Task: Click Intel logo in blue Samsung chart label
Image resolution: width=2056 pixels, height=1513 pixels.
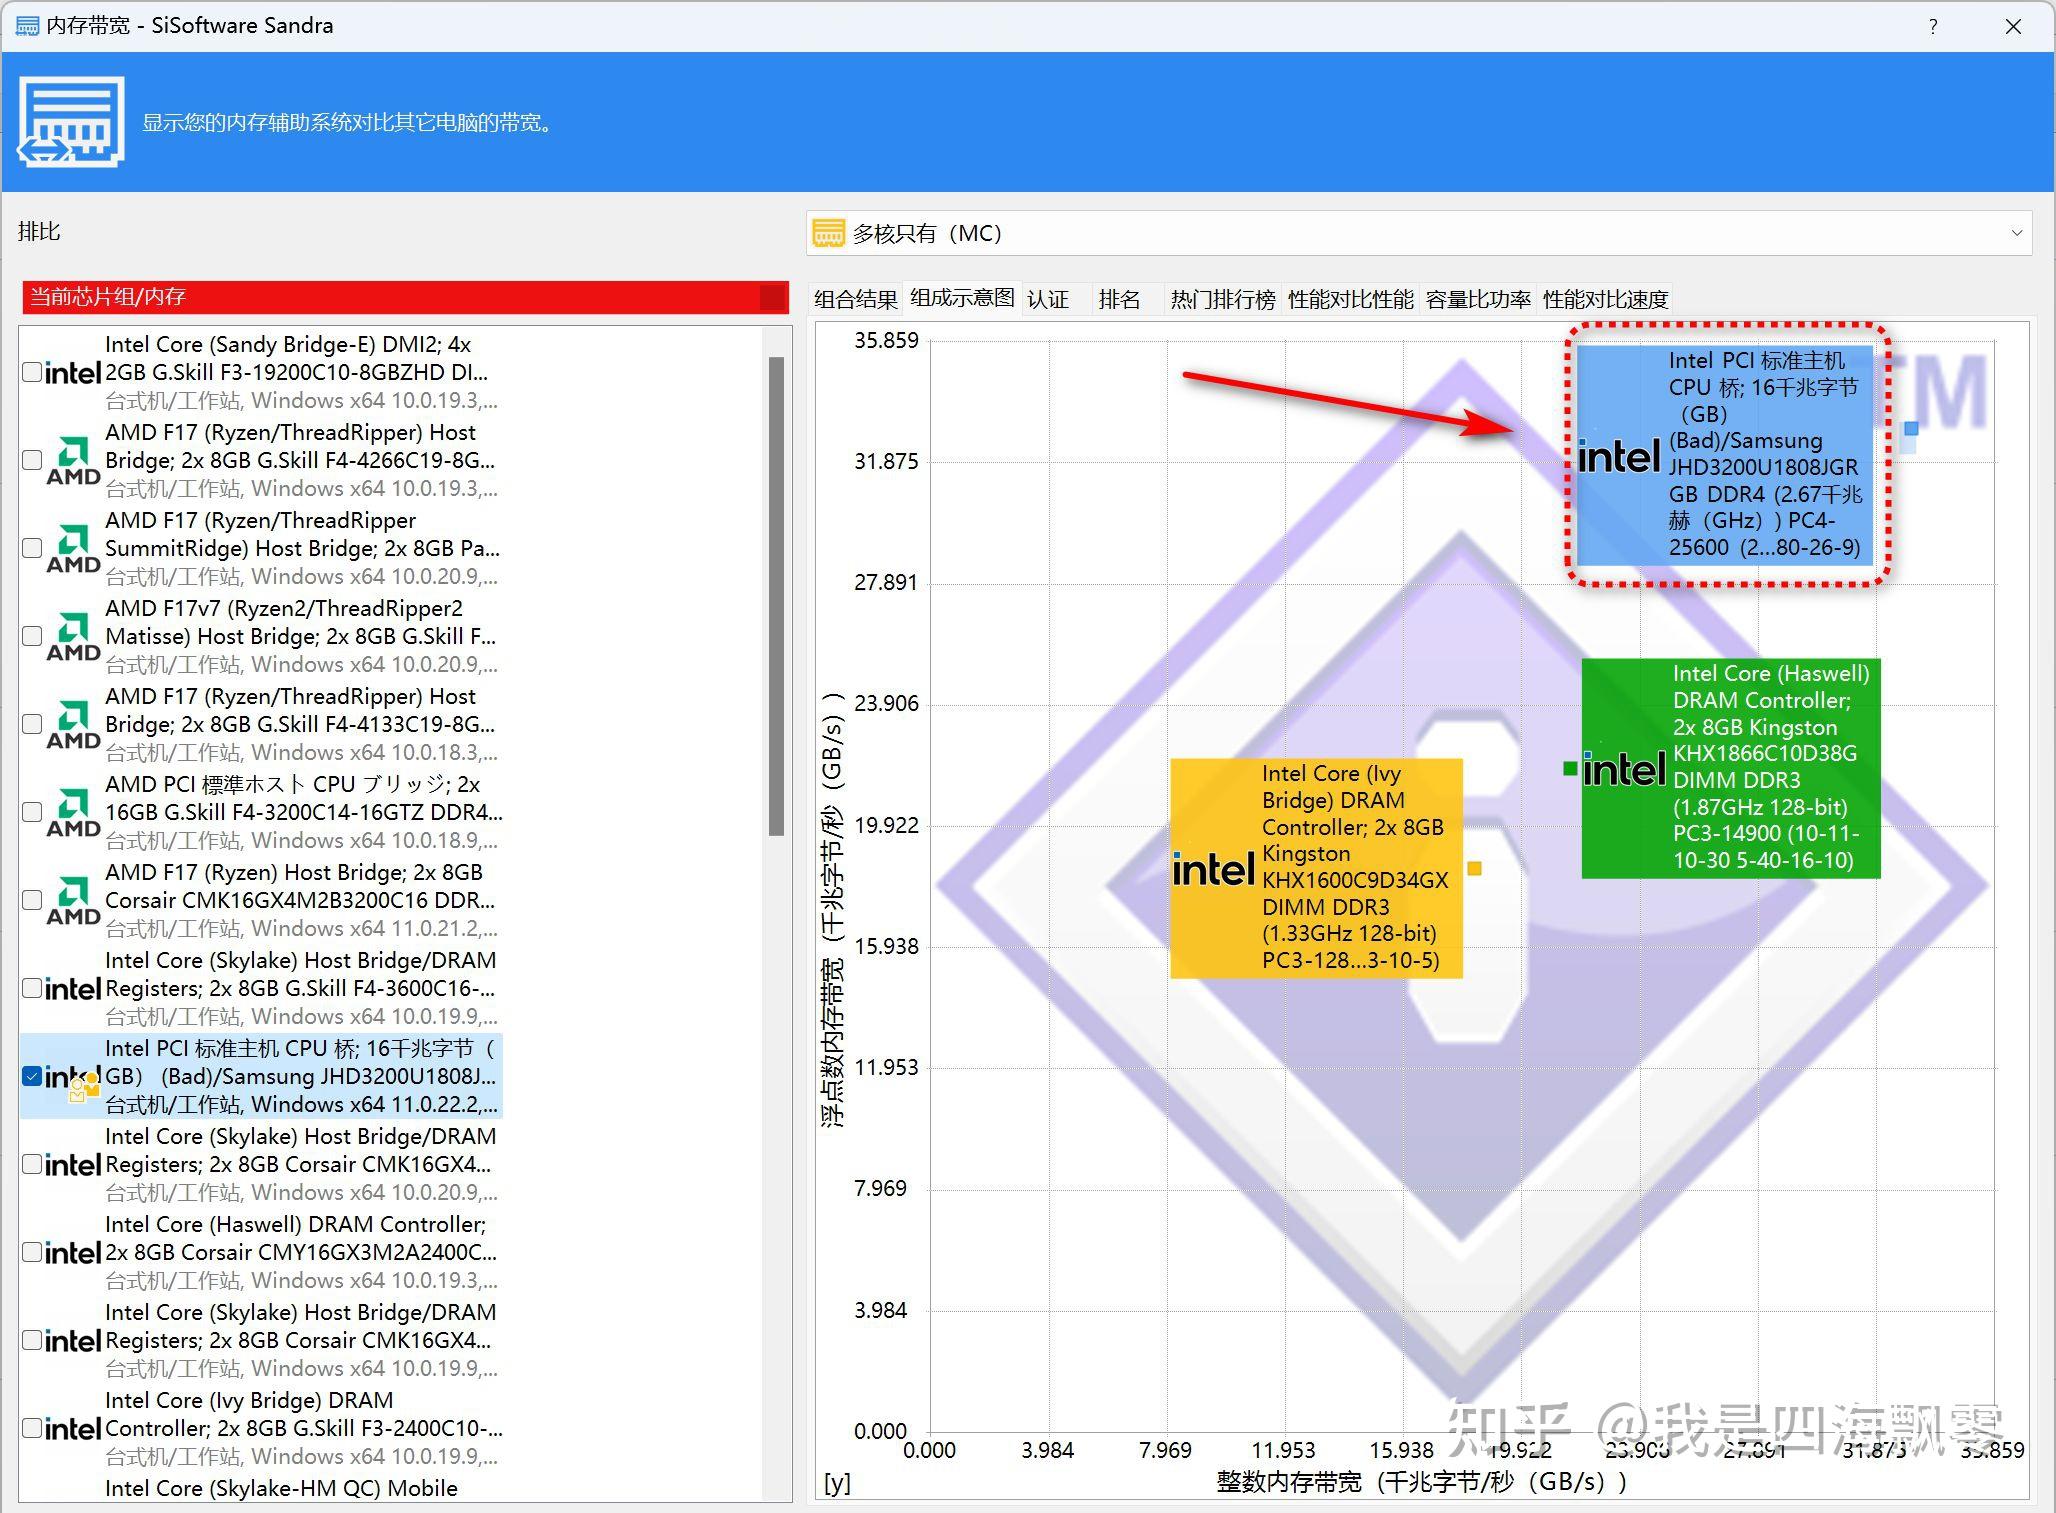Action: click(1619, 456)
